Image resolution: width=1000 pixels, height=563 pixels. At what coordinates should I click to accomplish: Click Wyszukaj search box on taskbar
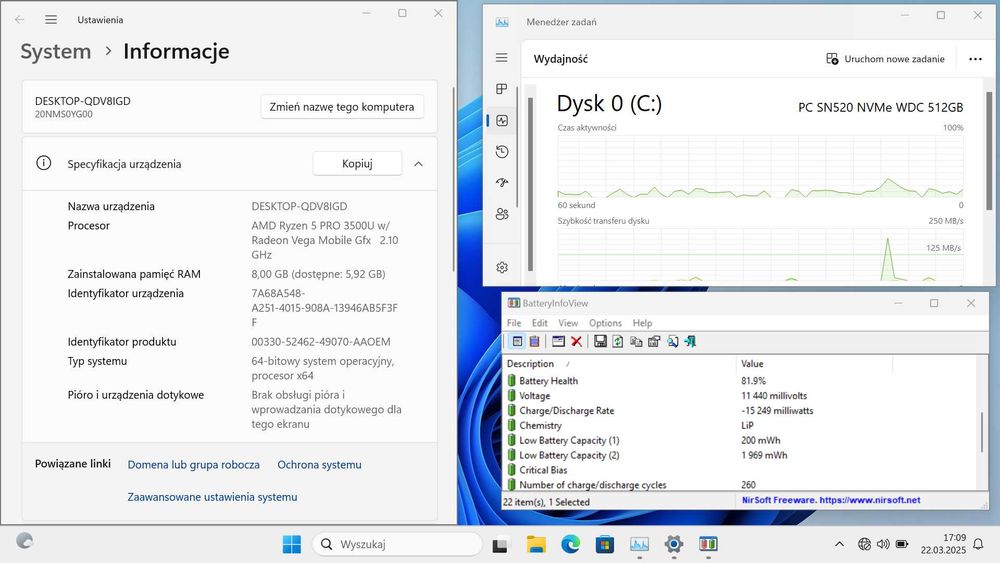(x=397, y=544)
